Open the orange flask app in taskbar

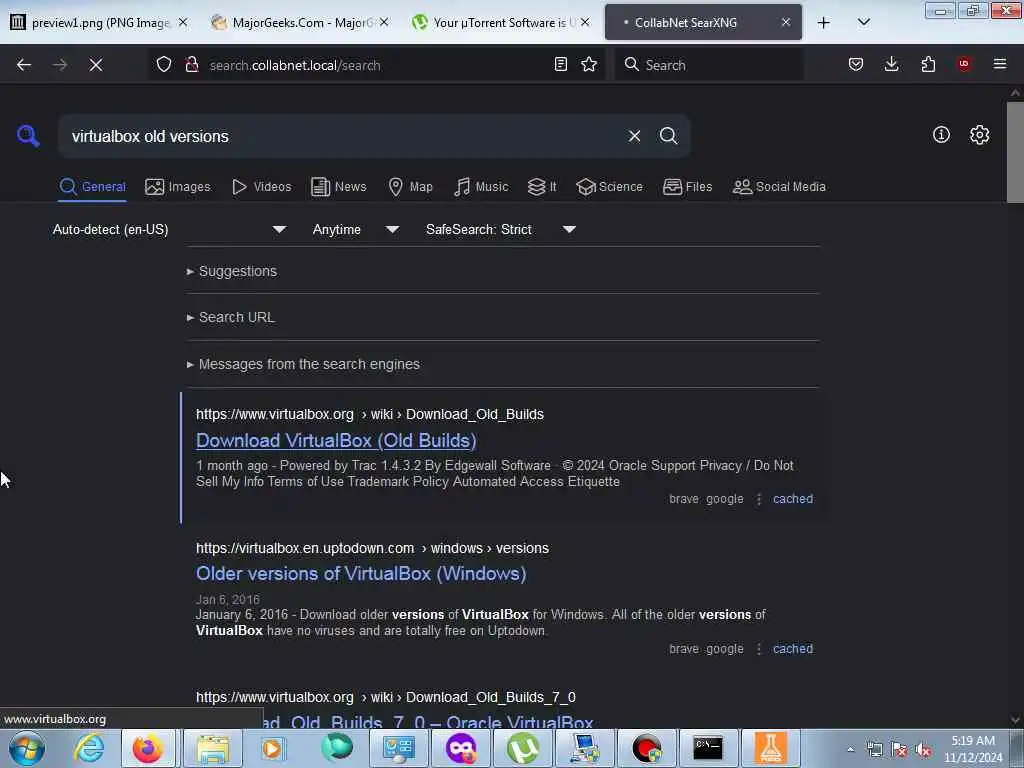pos(770,748)
